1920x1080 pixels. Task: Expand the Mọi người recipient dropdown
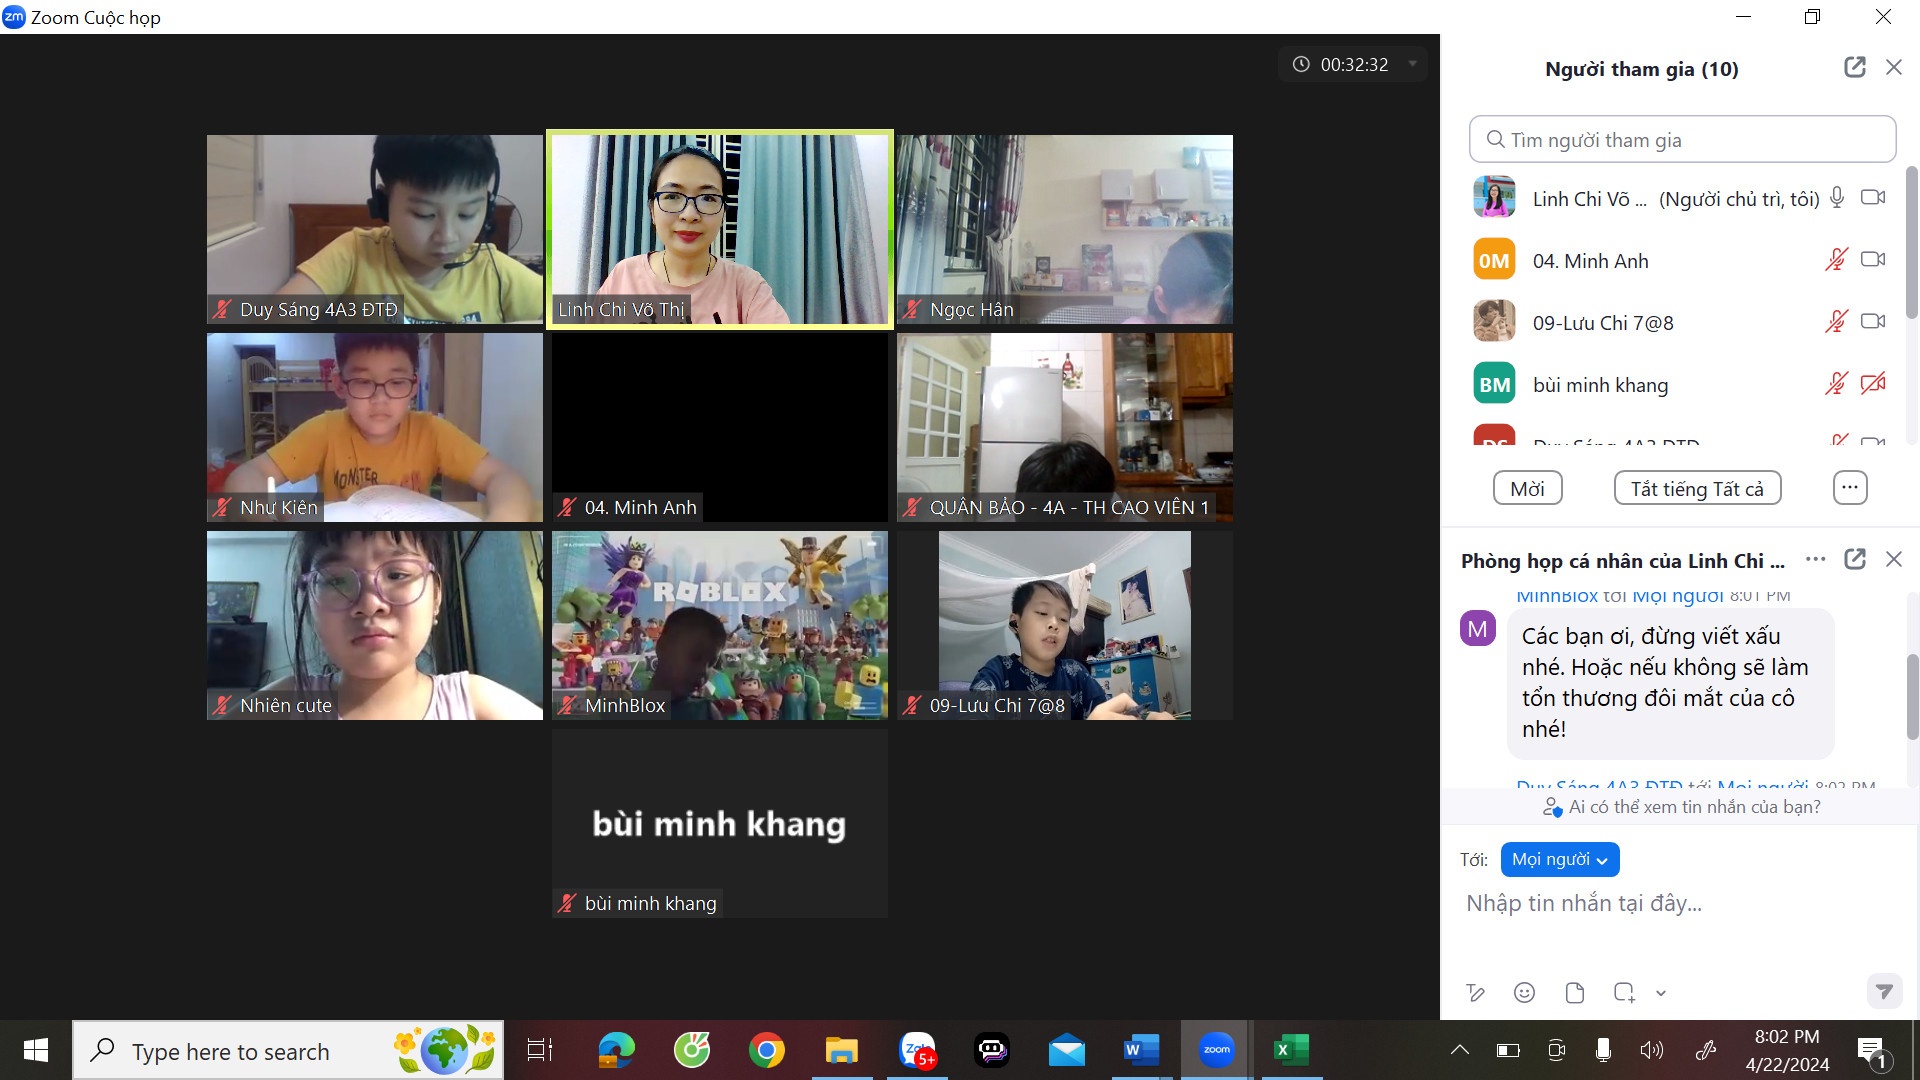pyautogui.click(x=1559, y=859)
